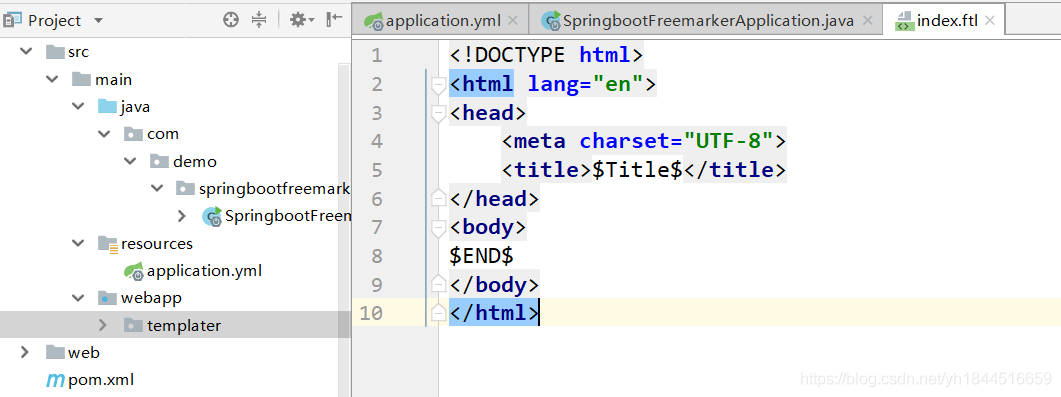Collapse the com package arrow
This screenshot has height=397, width=1061.
104,134
